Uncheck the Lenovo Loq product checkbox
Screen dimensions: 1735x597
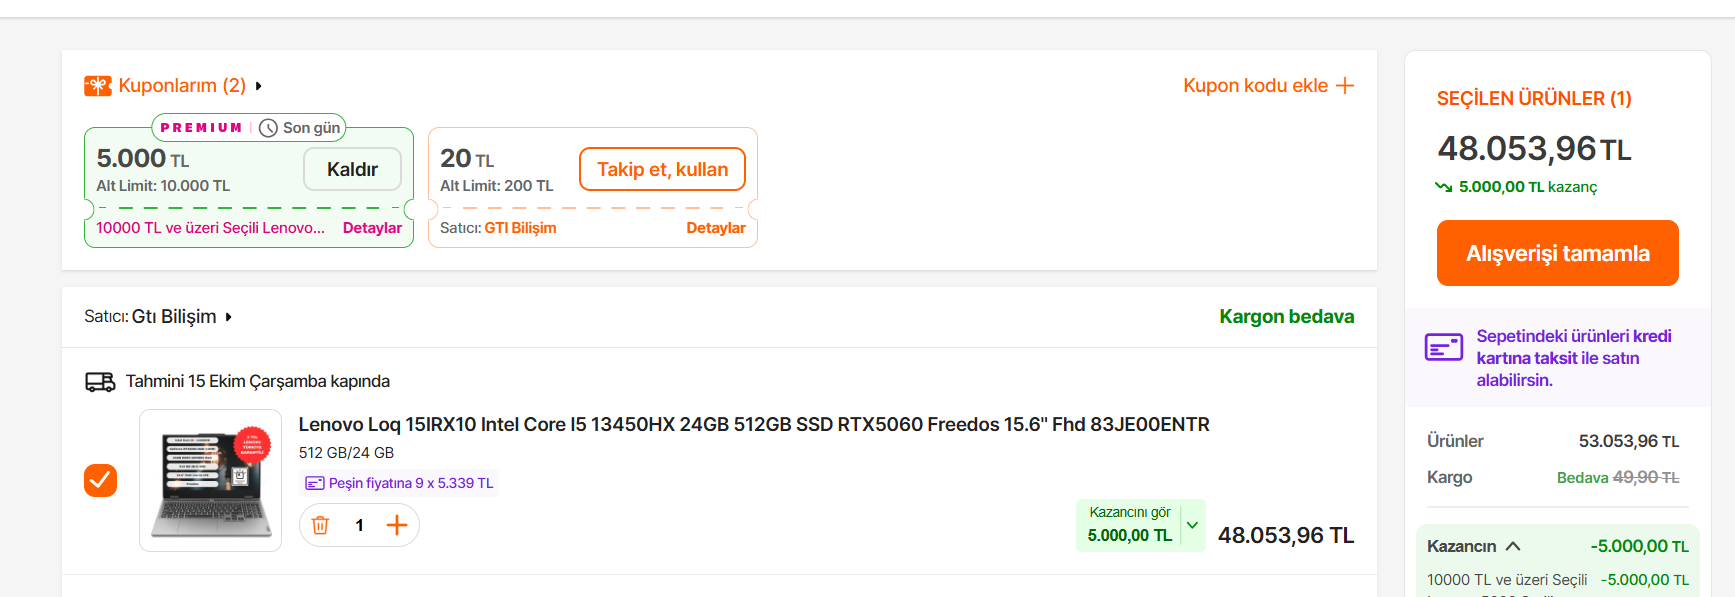(x=100, y=480)
